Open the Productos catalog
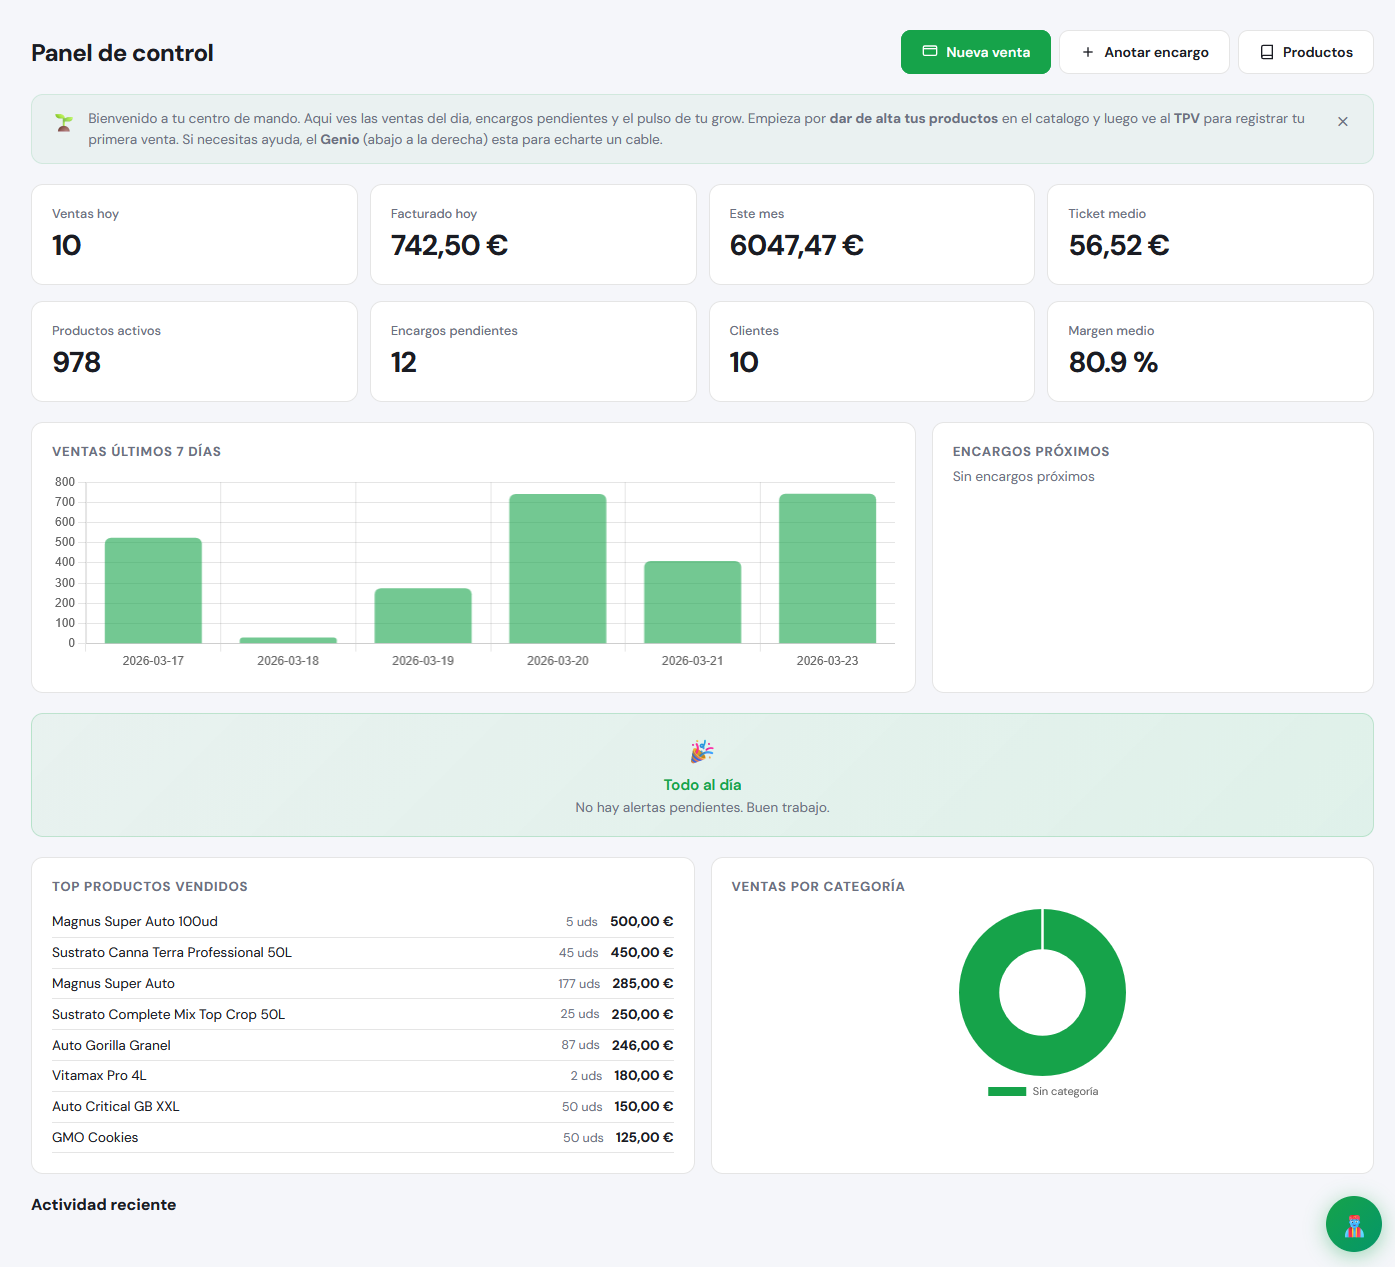This screenshot has width=1395, height=1267. tap(1305, 51)
